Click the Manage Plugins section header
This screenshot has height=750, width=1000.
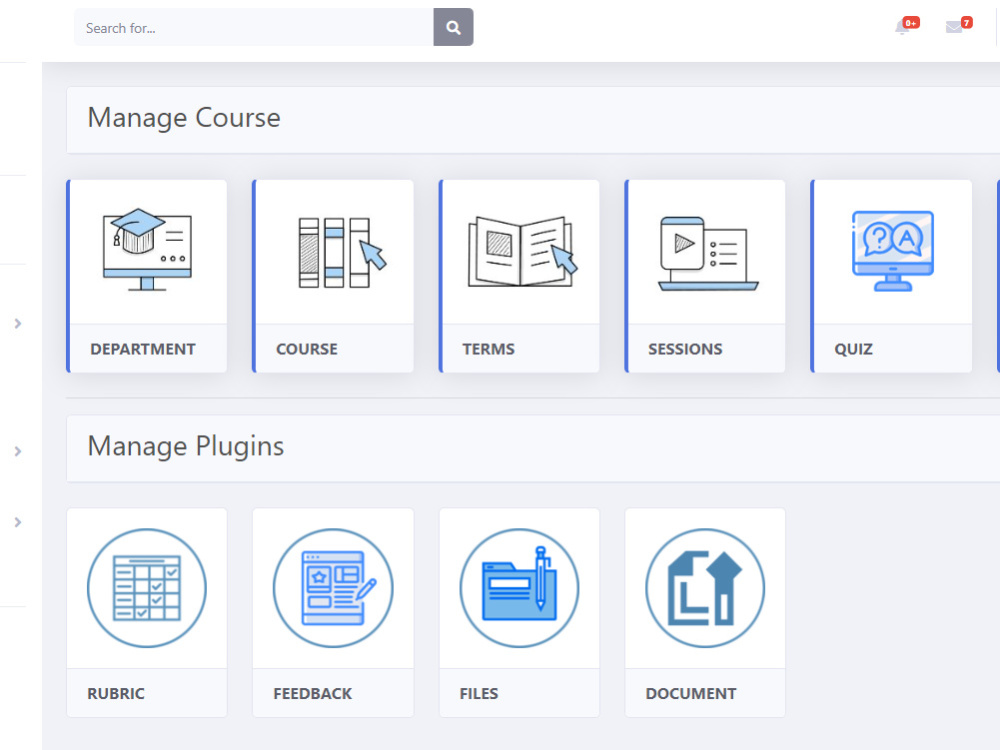point(185,446)
